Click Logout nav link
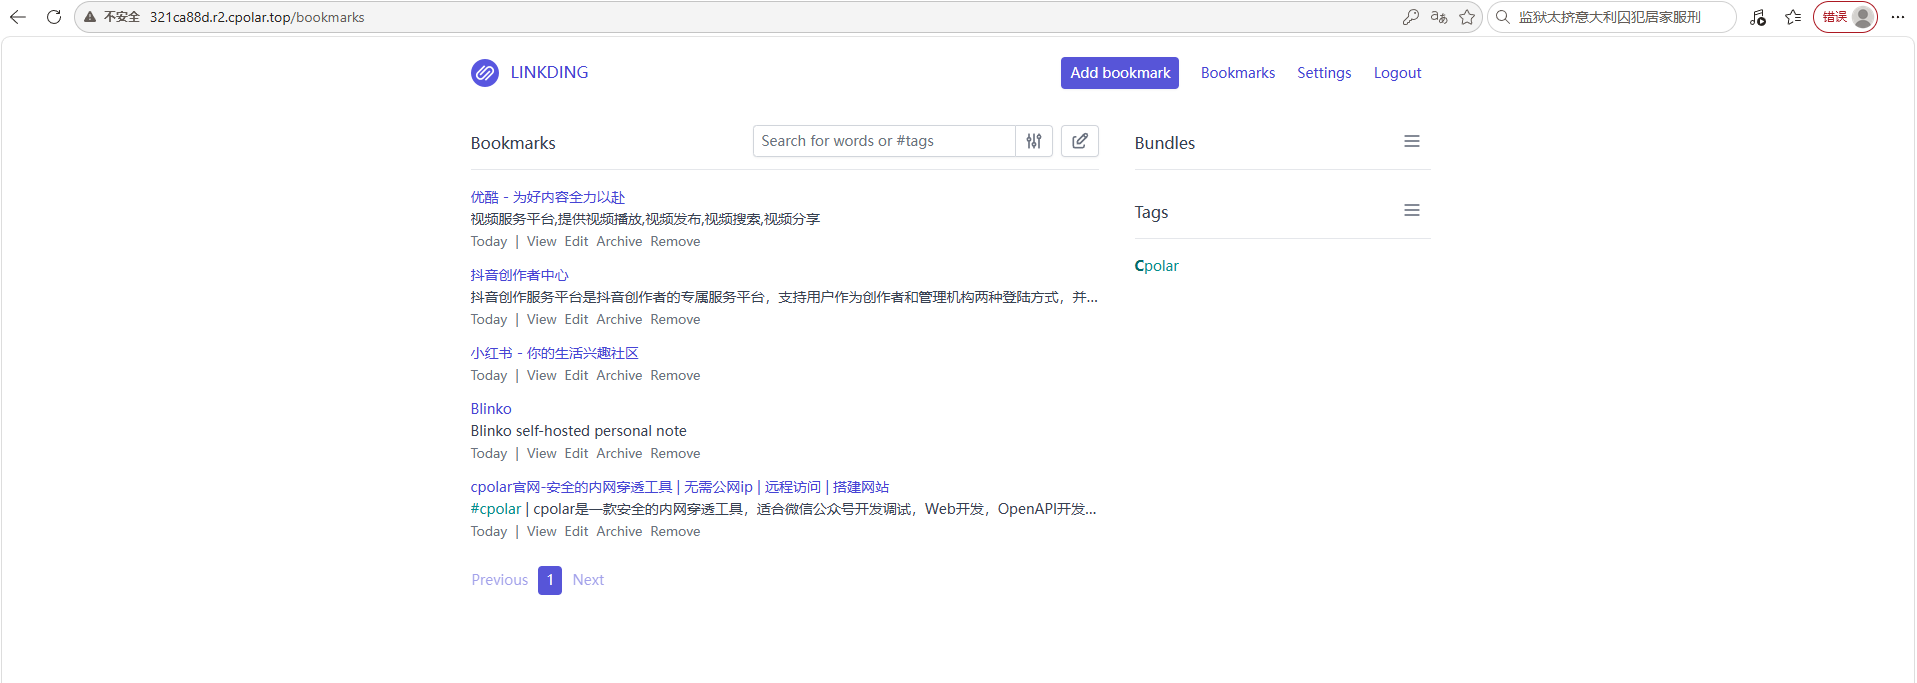The image size is (1917, 683). (1397, 73)
